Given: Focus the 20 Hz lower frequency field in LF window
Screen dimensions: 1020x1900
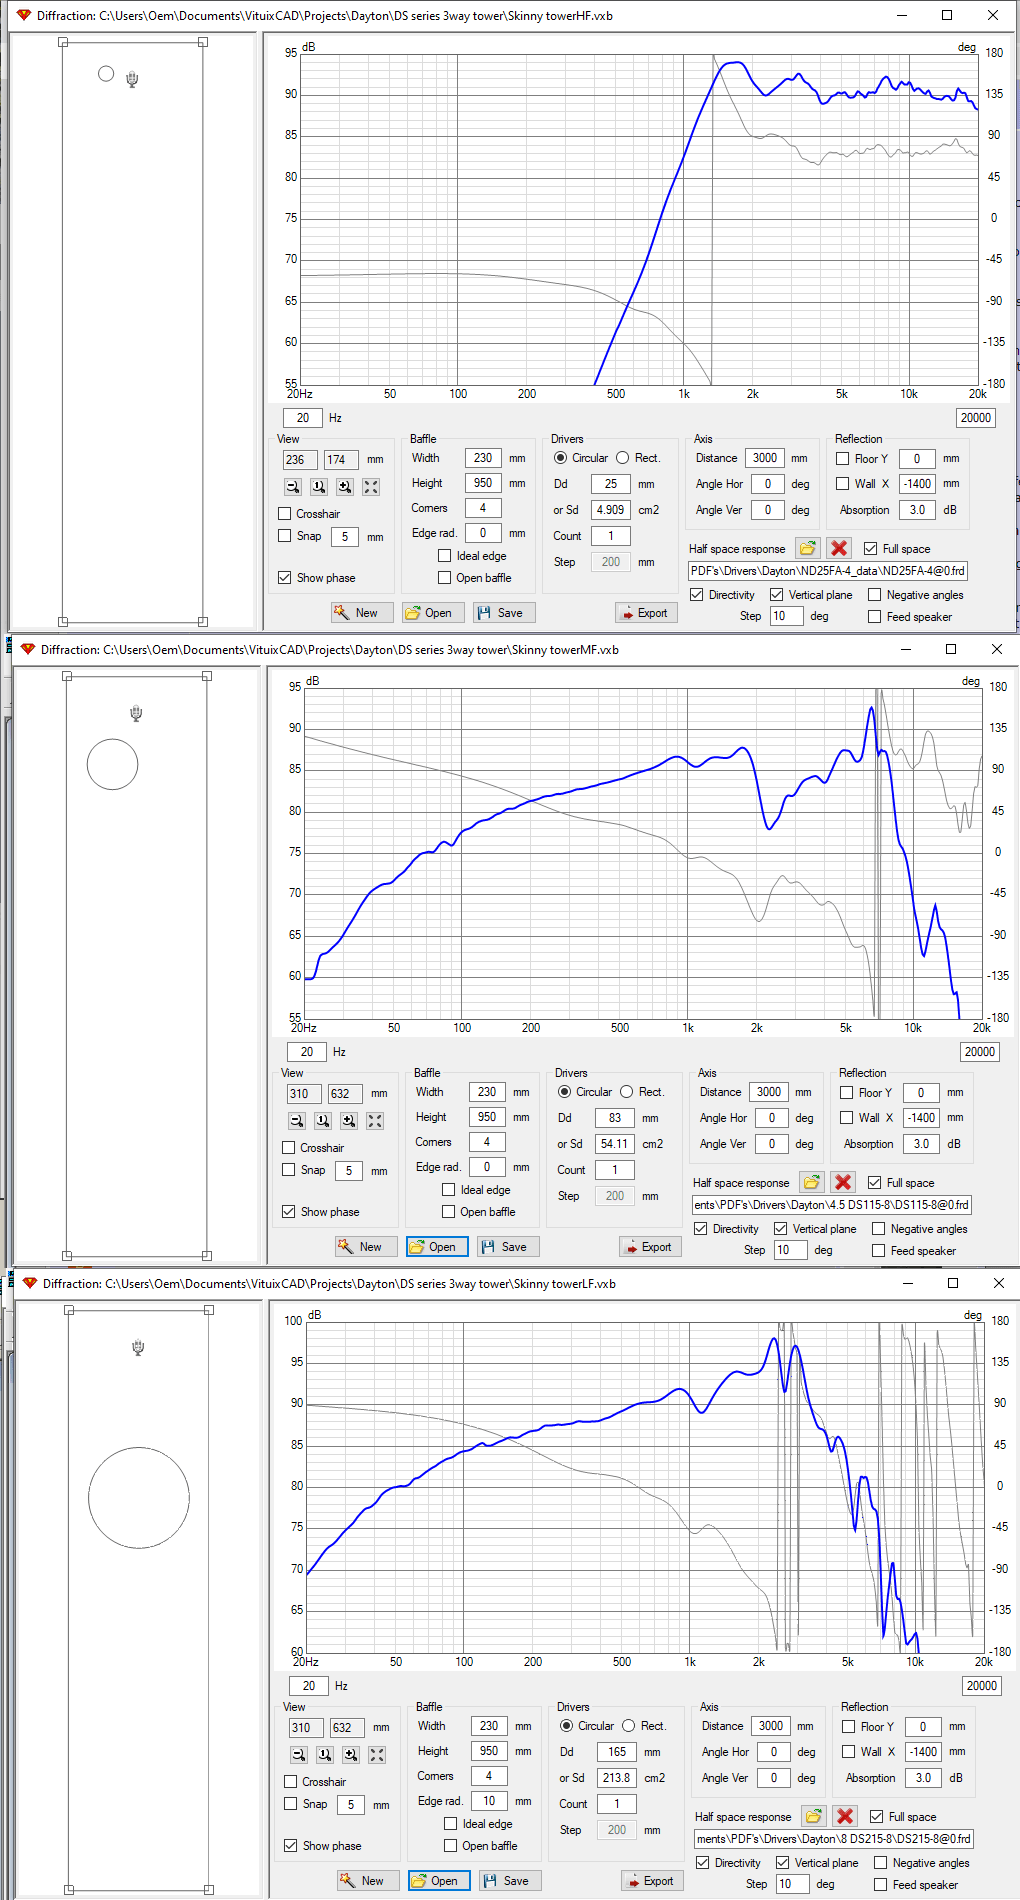Looking at the screenshot, I should pos(309,1686).
